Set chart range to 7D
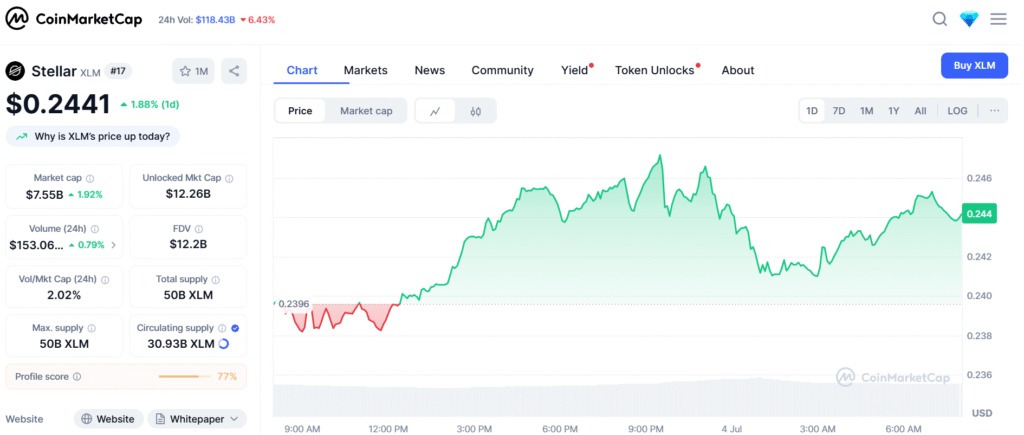The width and height of the screenshot is (1024, 435). (839, 111)
